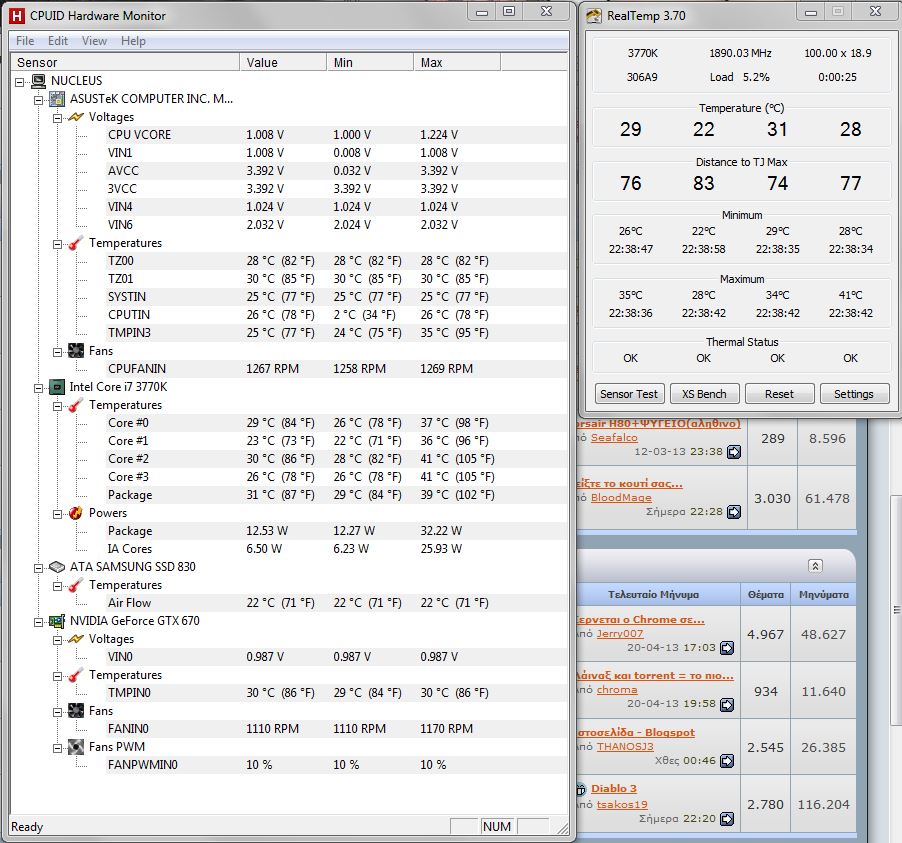Viewport: 902px width, 843px height.
Task: Click the Intel Core i7 3770K chip icon
Action: 57,387
